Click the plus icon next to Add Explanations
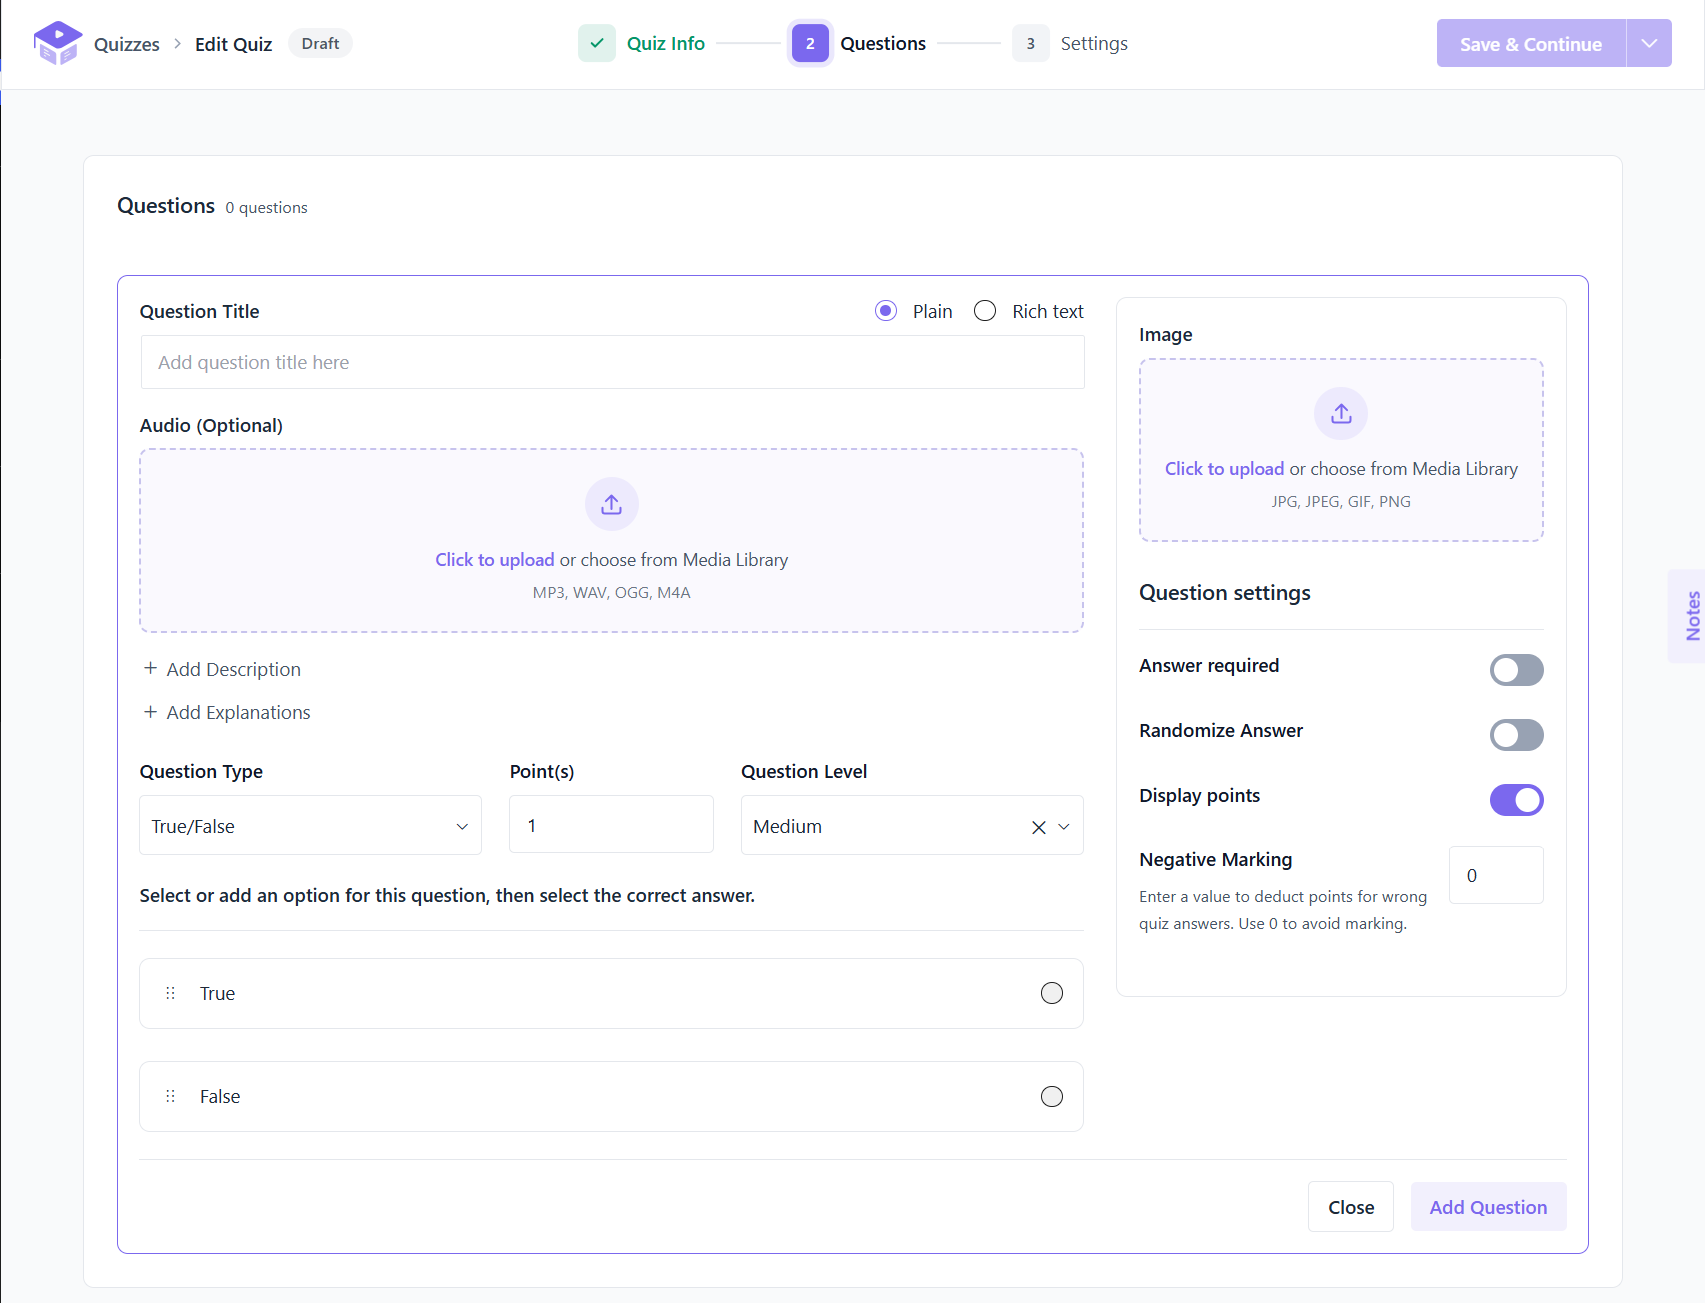Screen dimensions: 1705x1303 point(150,711)
